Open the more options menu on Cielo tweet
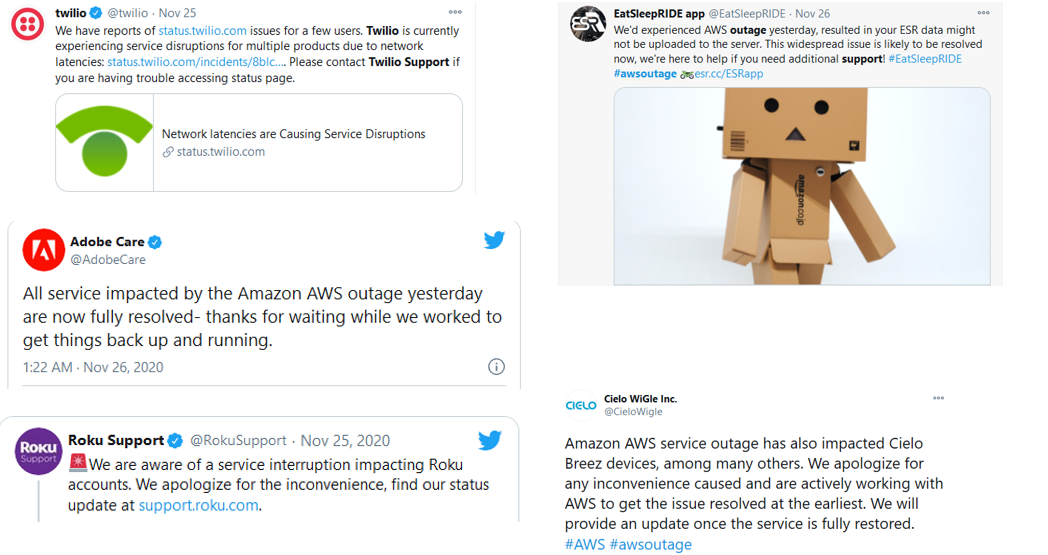 [938, 398]
